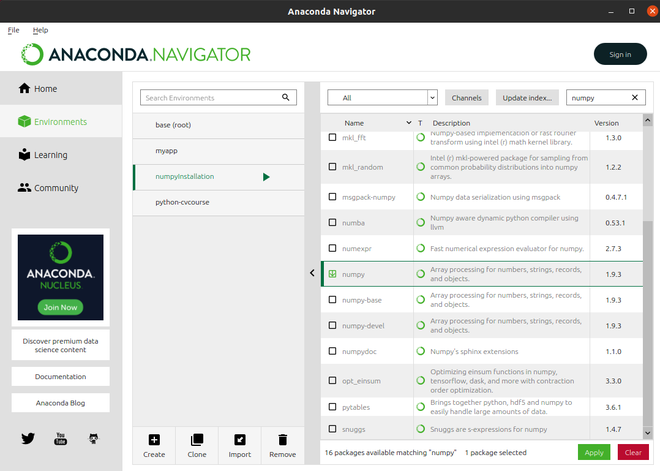Toggle the marked numpy package checkbox
Screen dimensions: 660x471
pos(333,274)
